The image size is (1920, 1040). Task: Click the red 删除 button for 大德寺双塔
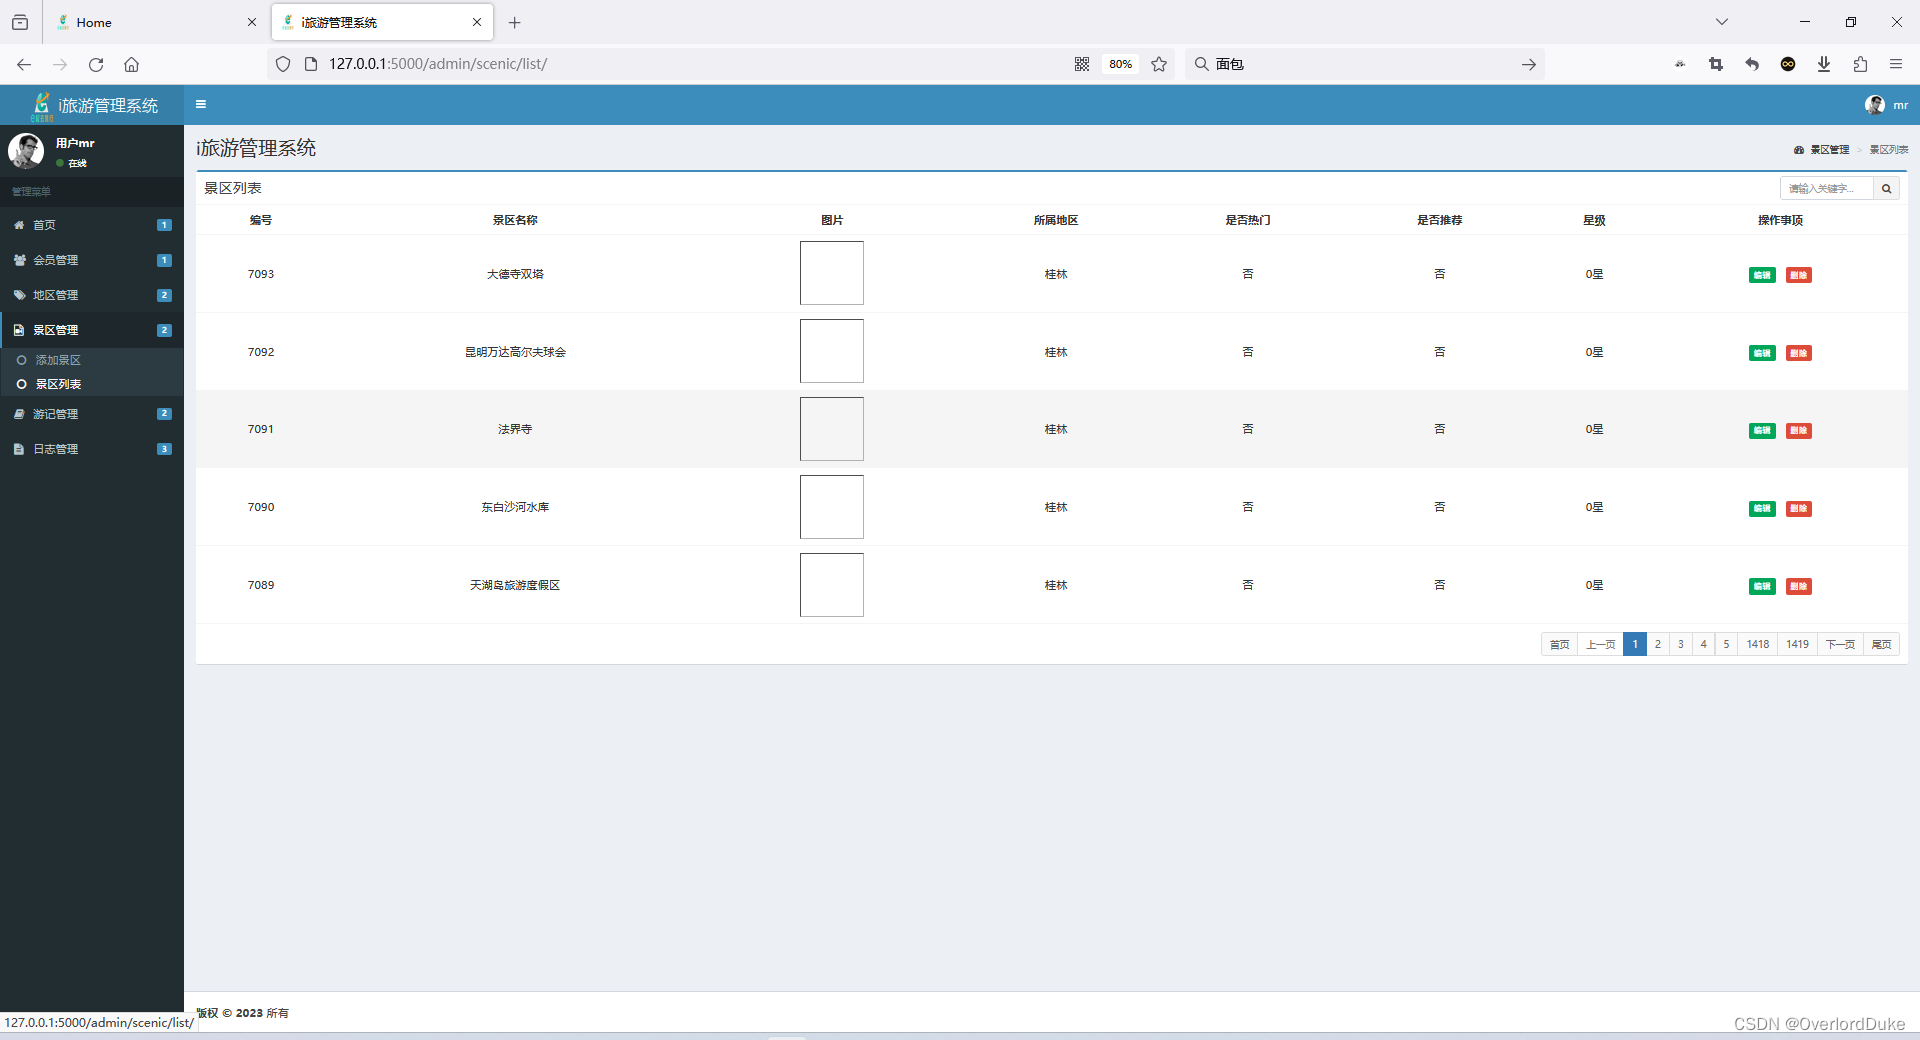[1799, 275]
